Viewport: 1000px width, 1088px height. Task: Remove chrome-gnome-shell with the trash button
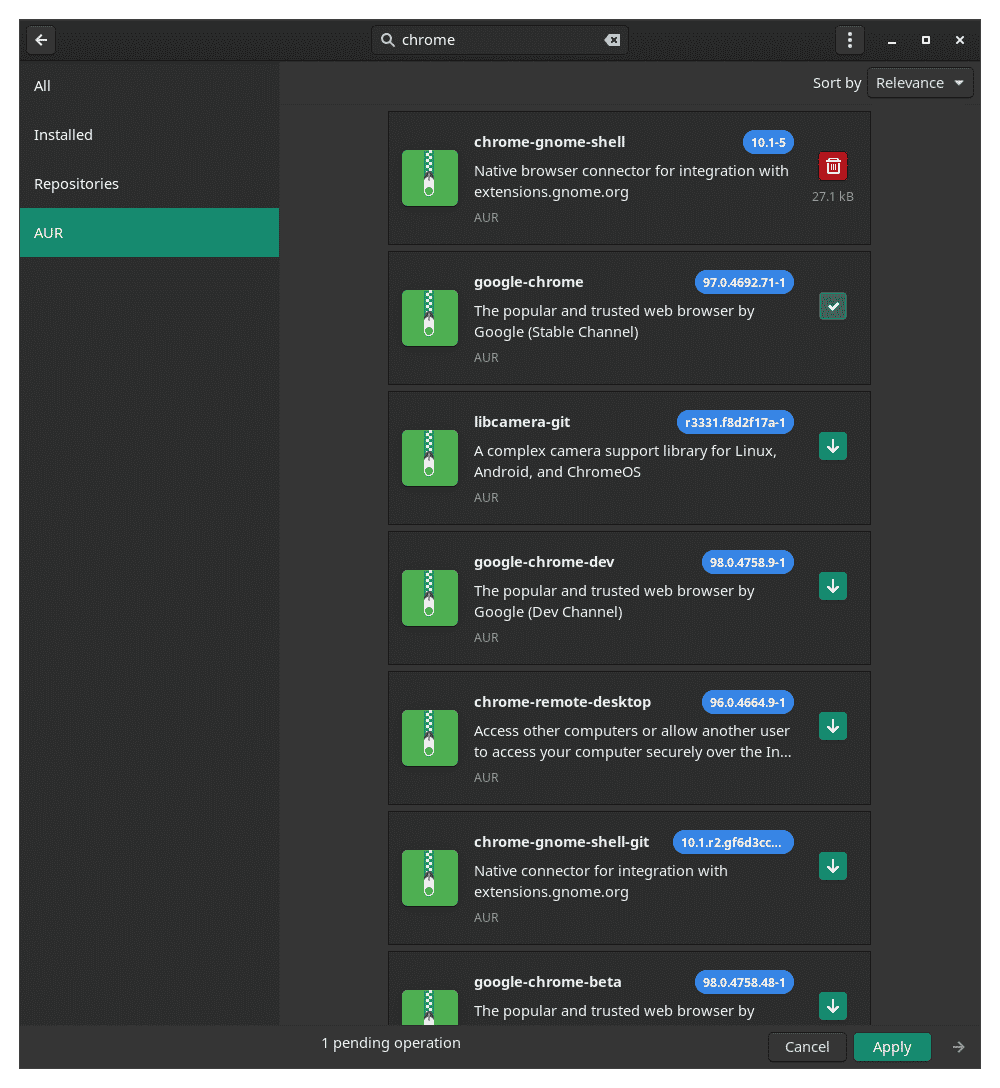tap(833, 167)
